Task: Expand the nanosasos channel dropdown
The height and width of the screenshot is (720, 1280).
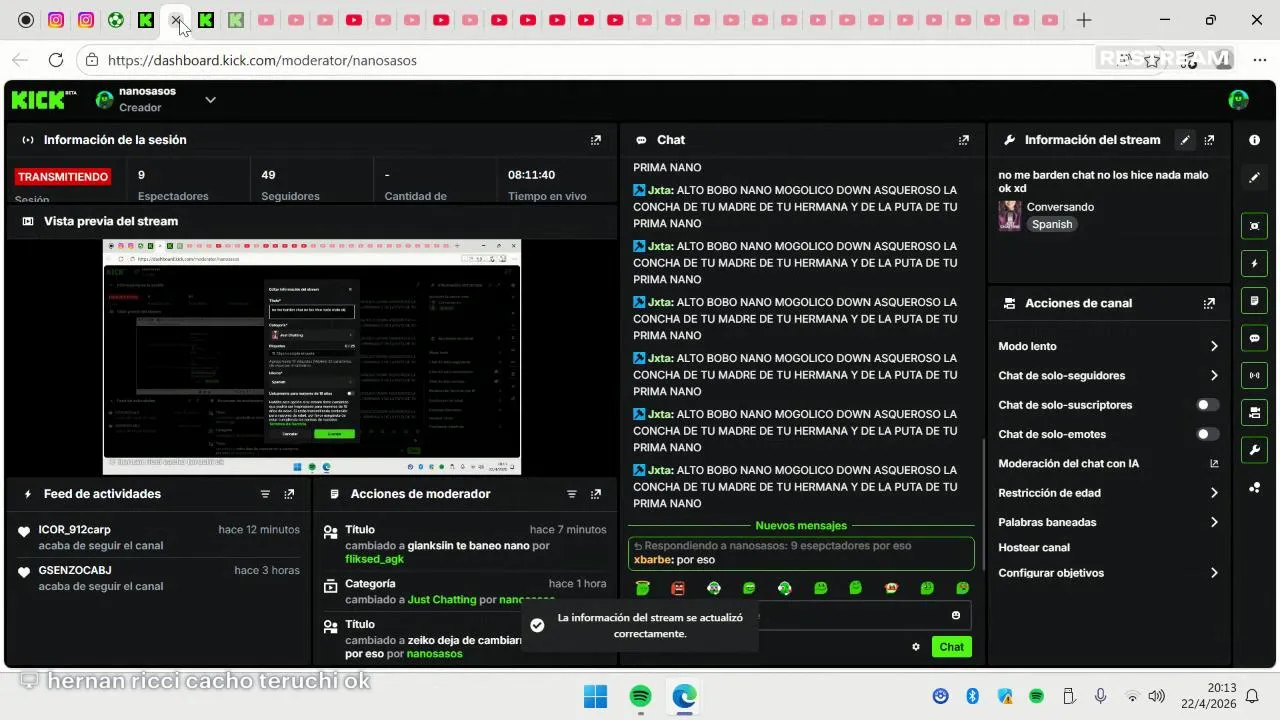Action: [210, 99]
